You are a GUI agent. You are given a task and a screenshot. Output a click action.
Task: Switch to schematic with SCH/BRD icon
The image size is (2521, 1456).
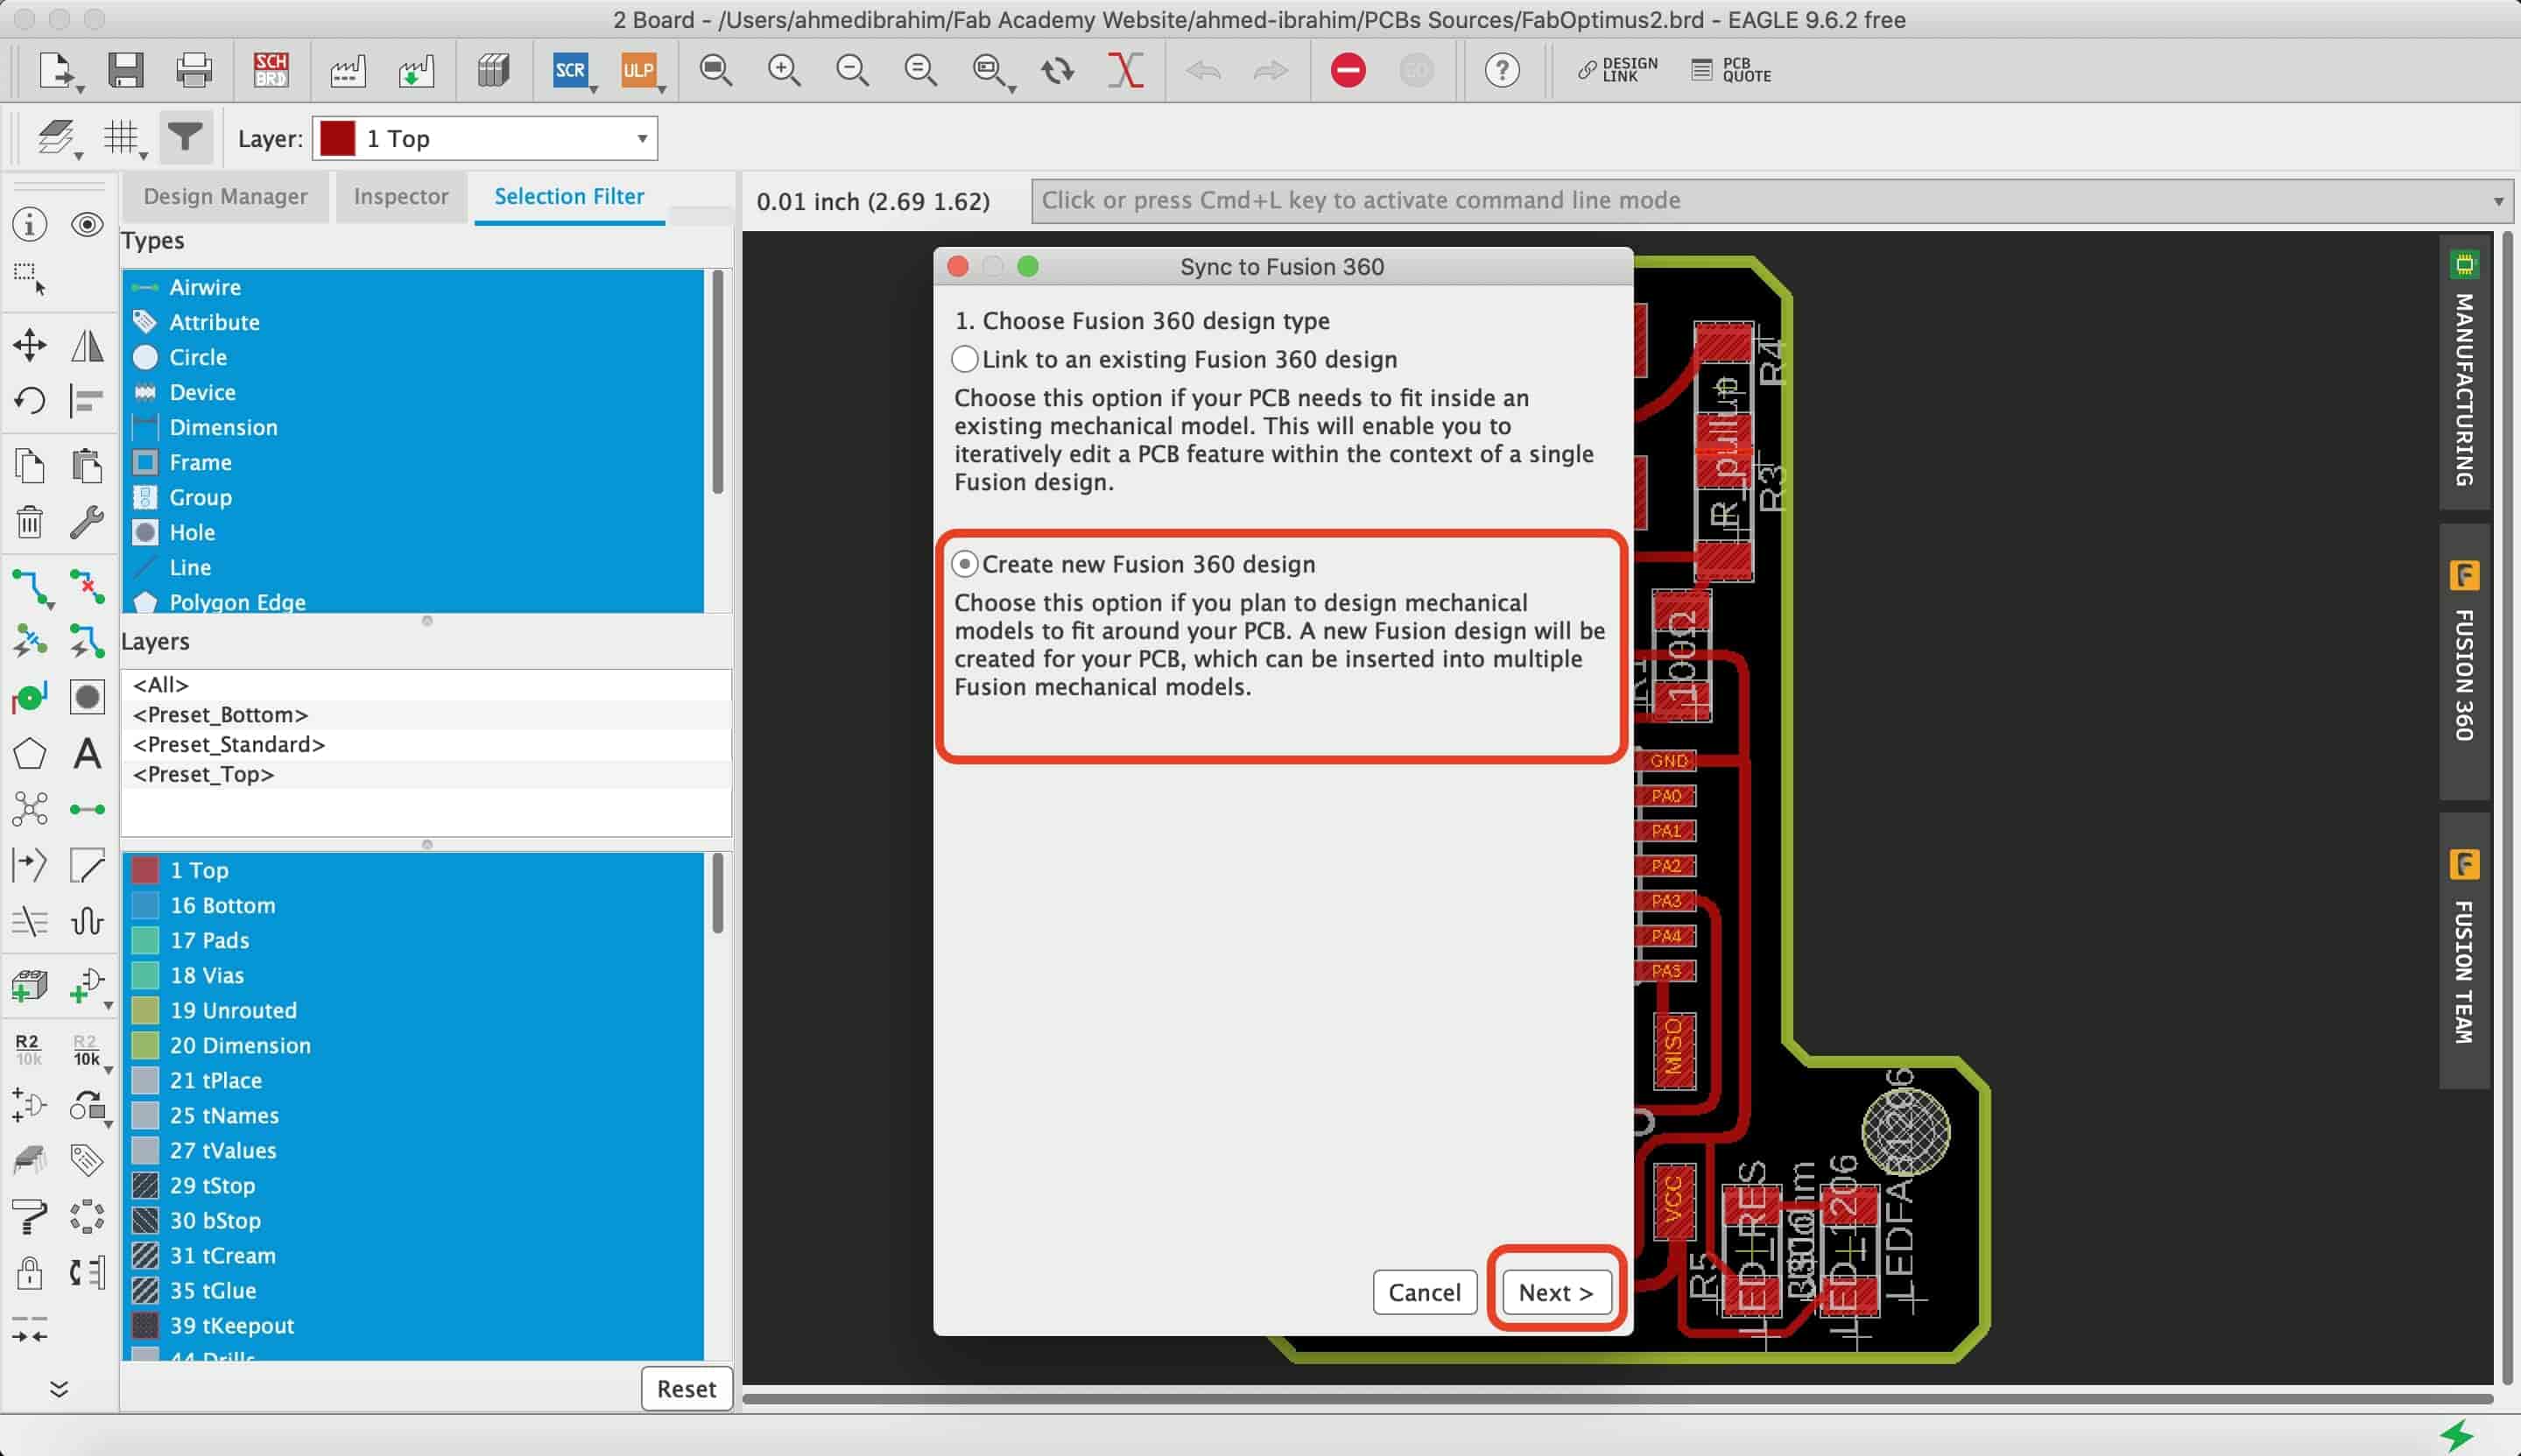(271, 70)
